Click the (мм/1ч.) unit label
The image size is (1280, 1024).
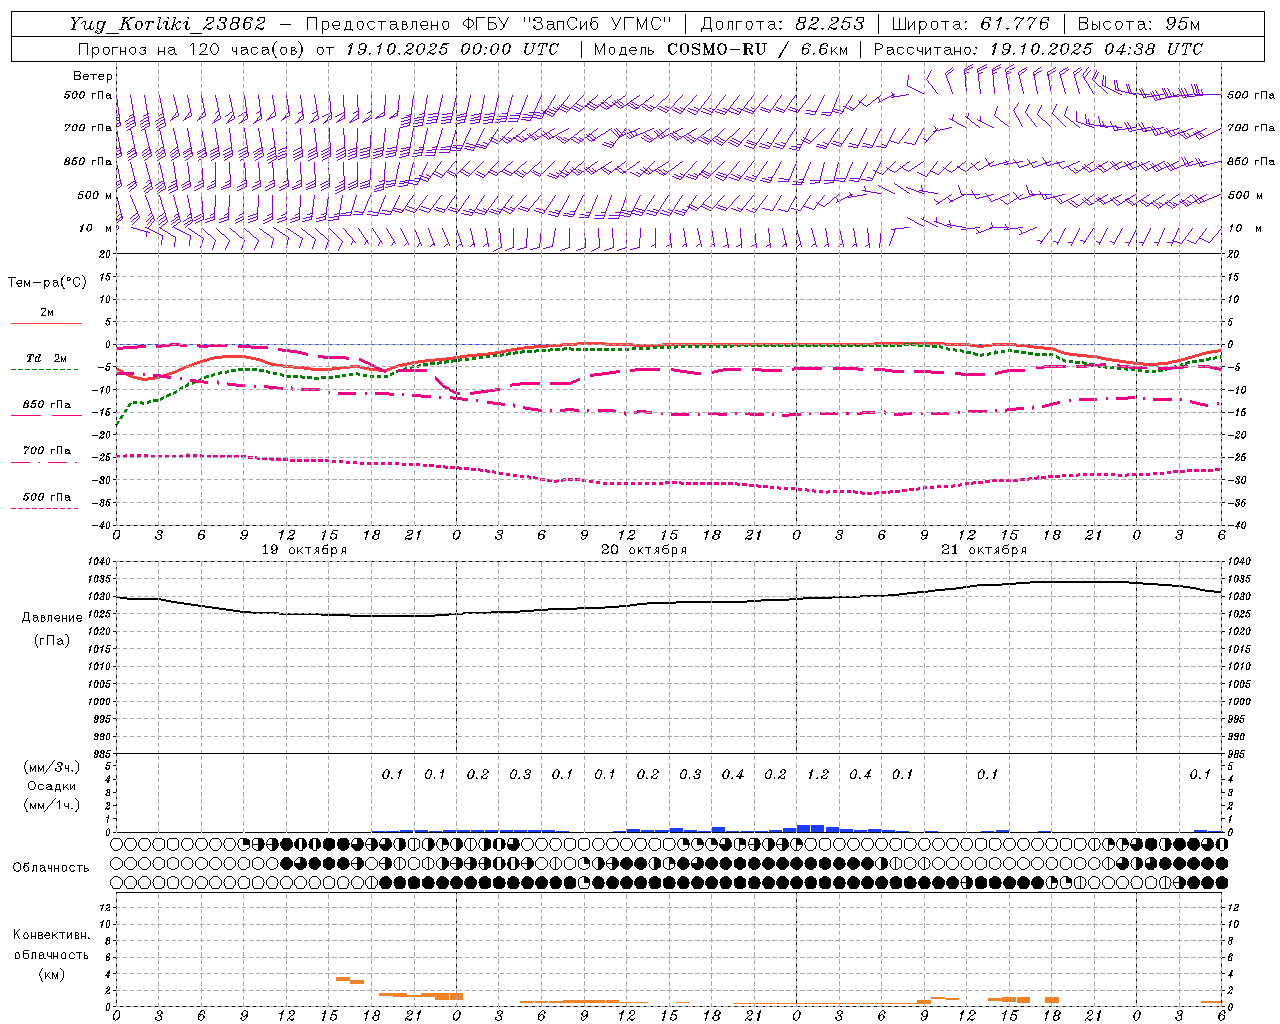click(x=52, y=805)
